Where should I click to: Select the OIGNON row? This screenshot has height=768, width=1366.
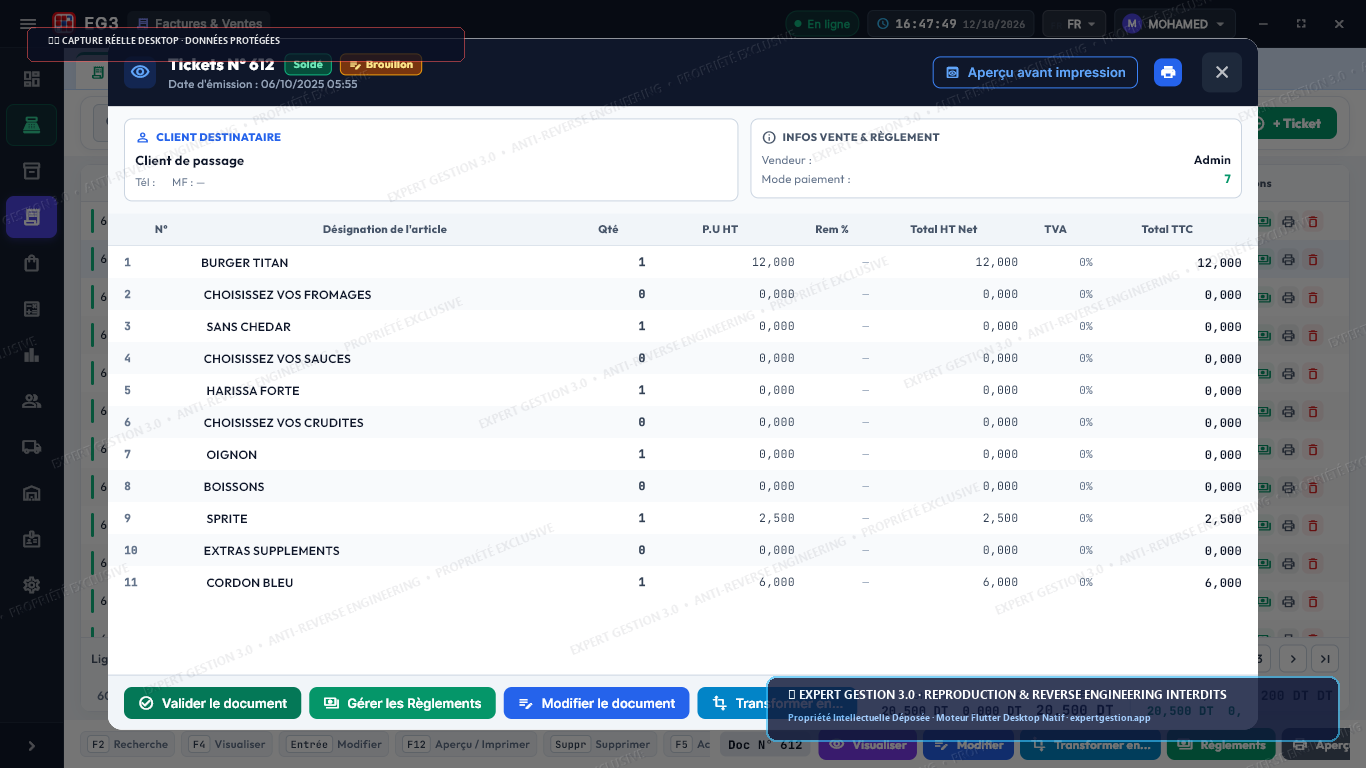pyautogui.click(x=683, y=454)
